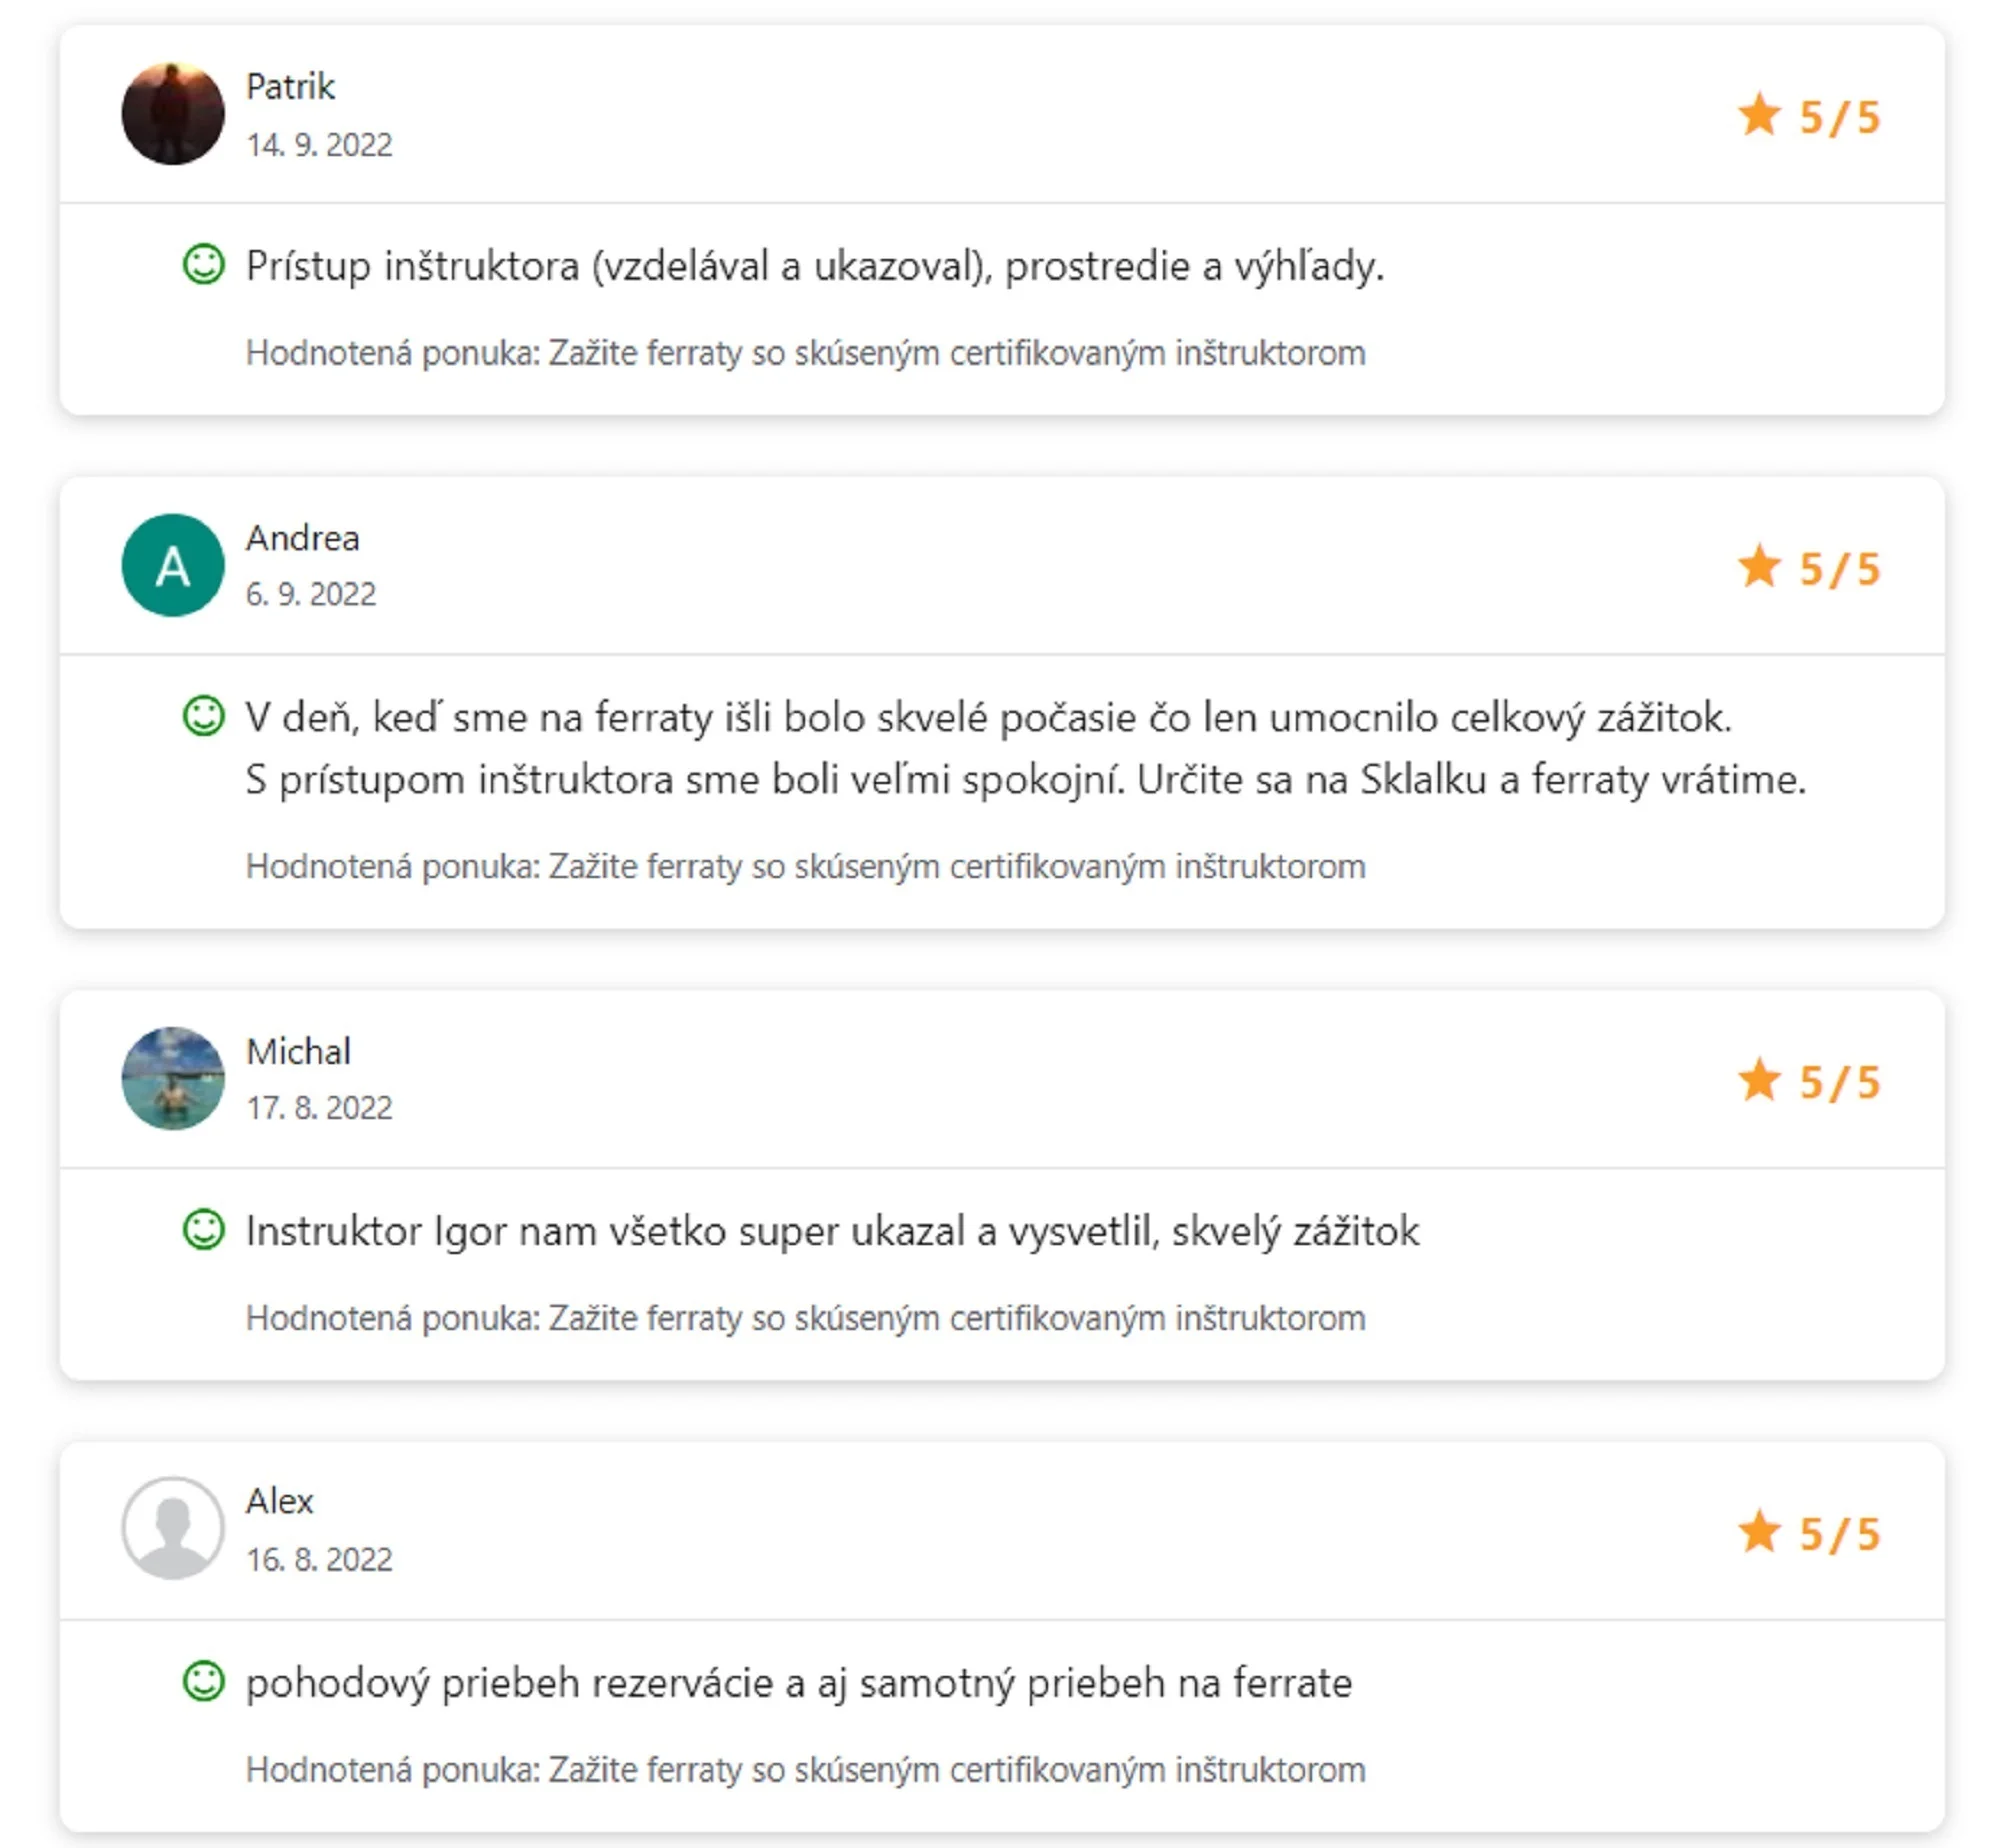Click the reviewer name Andrea
This screenshot has width=2000, height=1848.
tap(303, 538)
